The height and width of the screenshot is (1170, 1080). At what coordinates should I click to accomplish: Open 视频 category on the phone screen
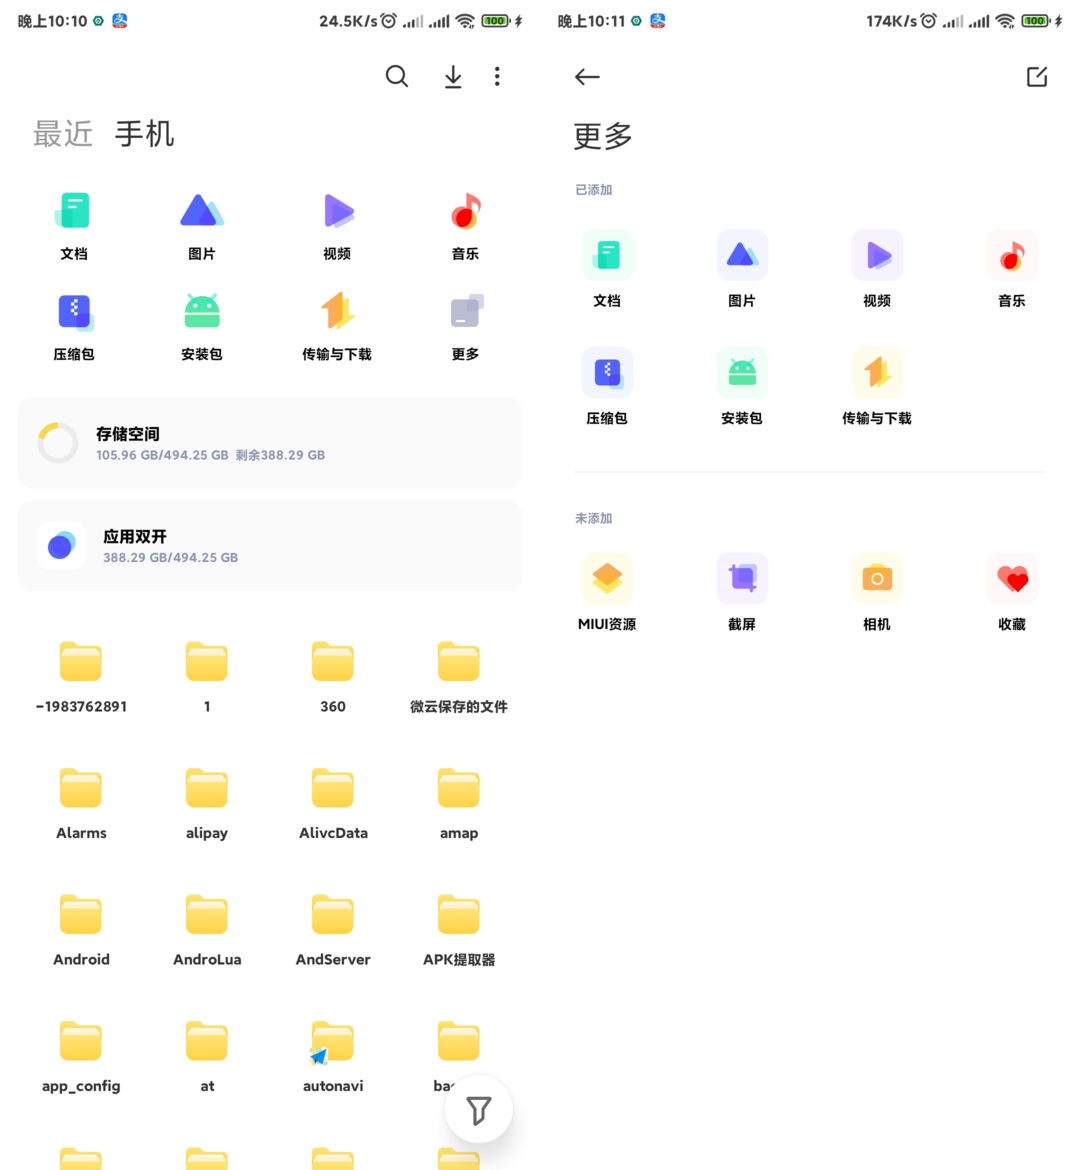coord(337,226)
